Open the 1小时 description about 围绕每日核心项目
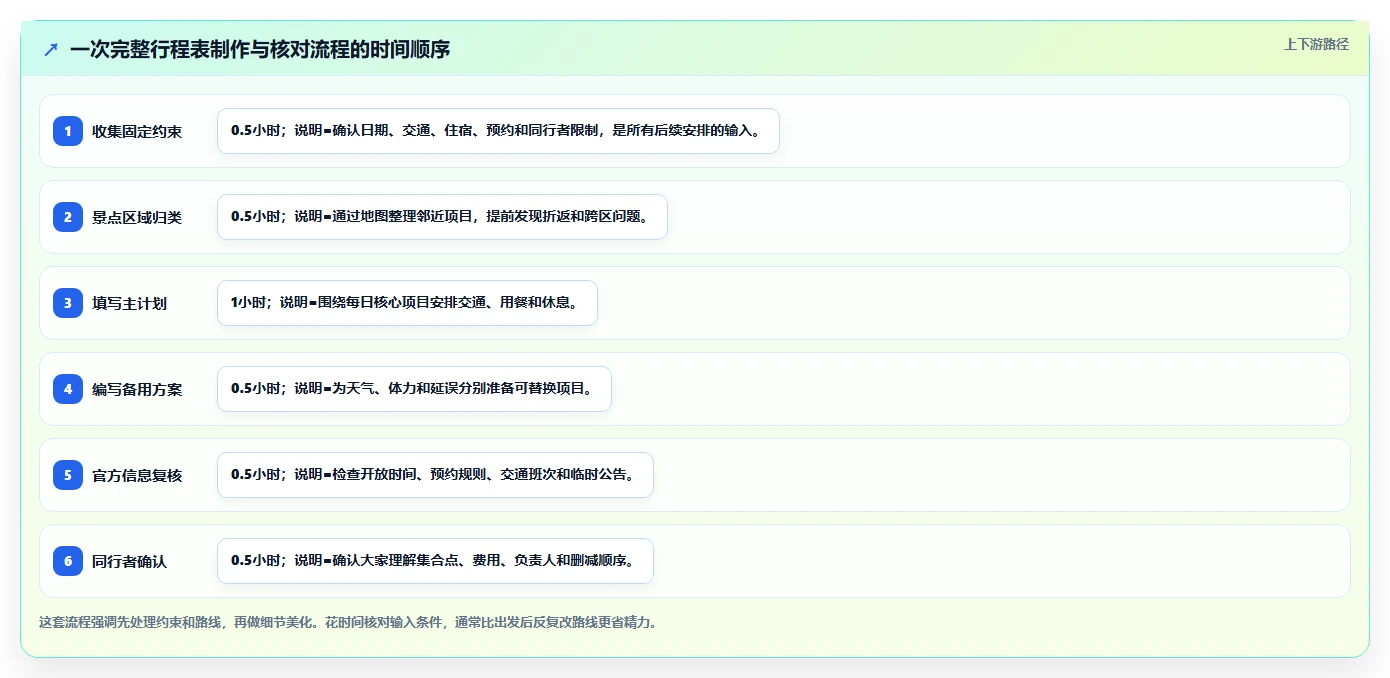 (x=407, y=303)
